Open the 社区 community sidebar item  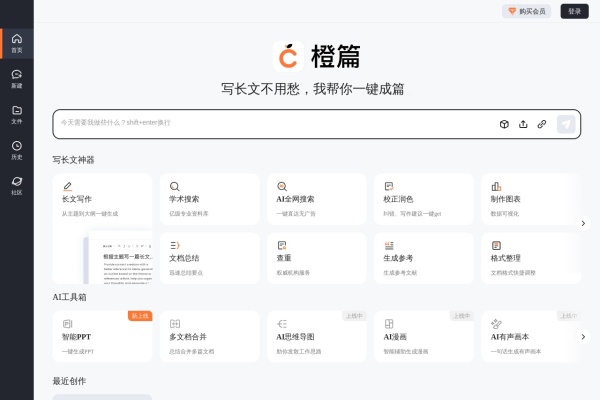point(16,186)
